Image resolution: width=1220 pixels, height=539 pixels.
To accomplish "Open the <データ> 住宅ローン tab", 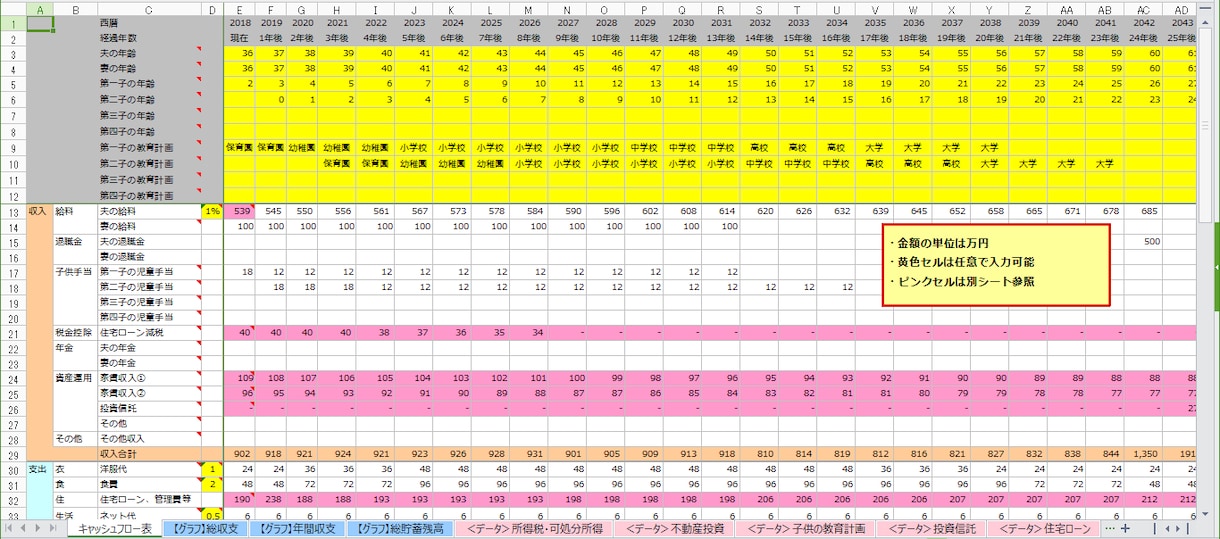I will pyautogui.click(x=1044, y=528).
